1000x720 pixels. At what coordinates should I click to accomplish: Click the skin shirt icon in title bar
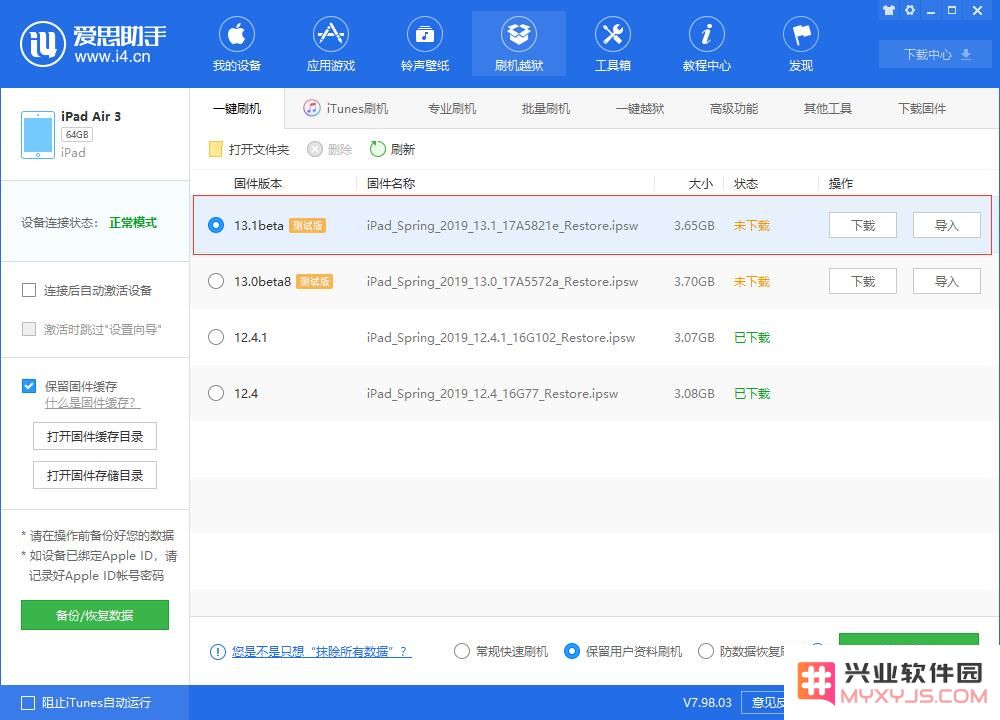(889, 10)
